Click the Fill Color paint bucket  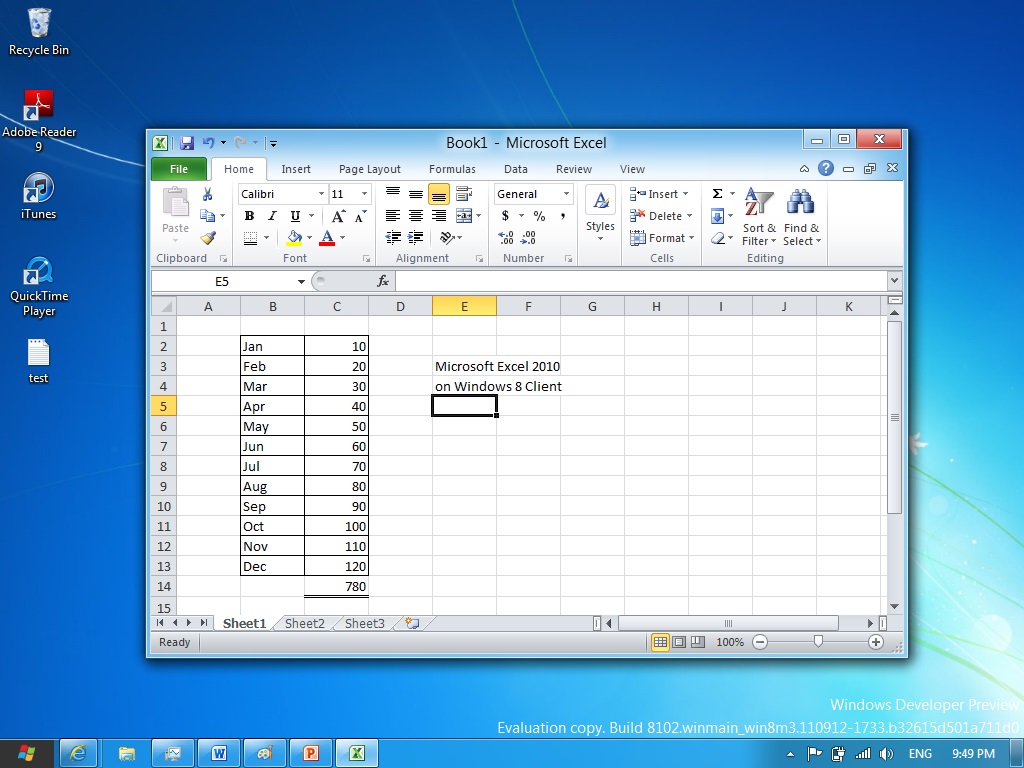[x=295, y=238]
